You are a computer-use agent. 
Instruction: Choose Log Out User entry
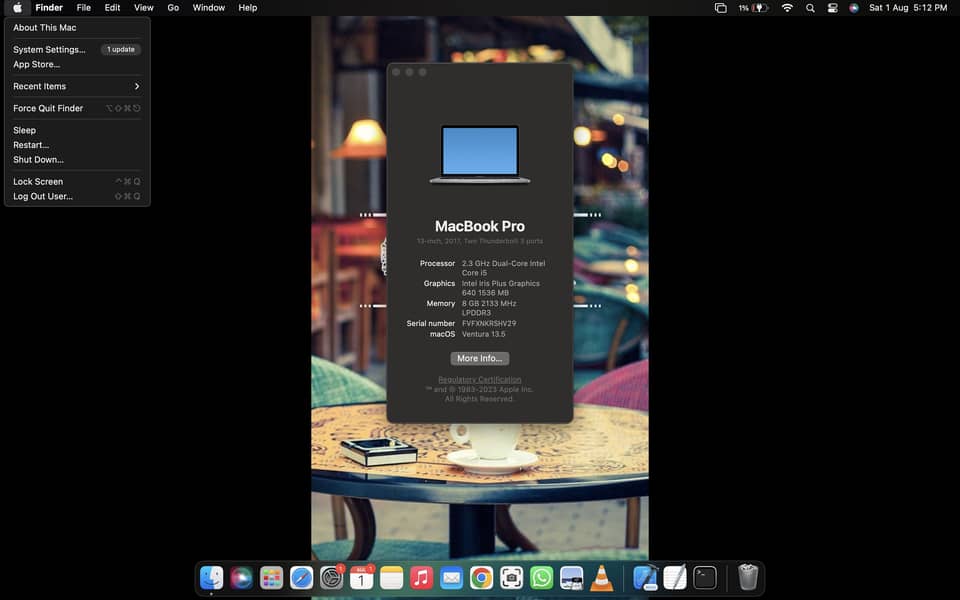tap(77, 197)
